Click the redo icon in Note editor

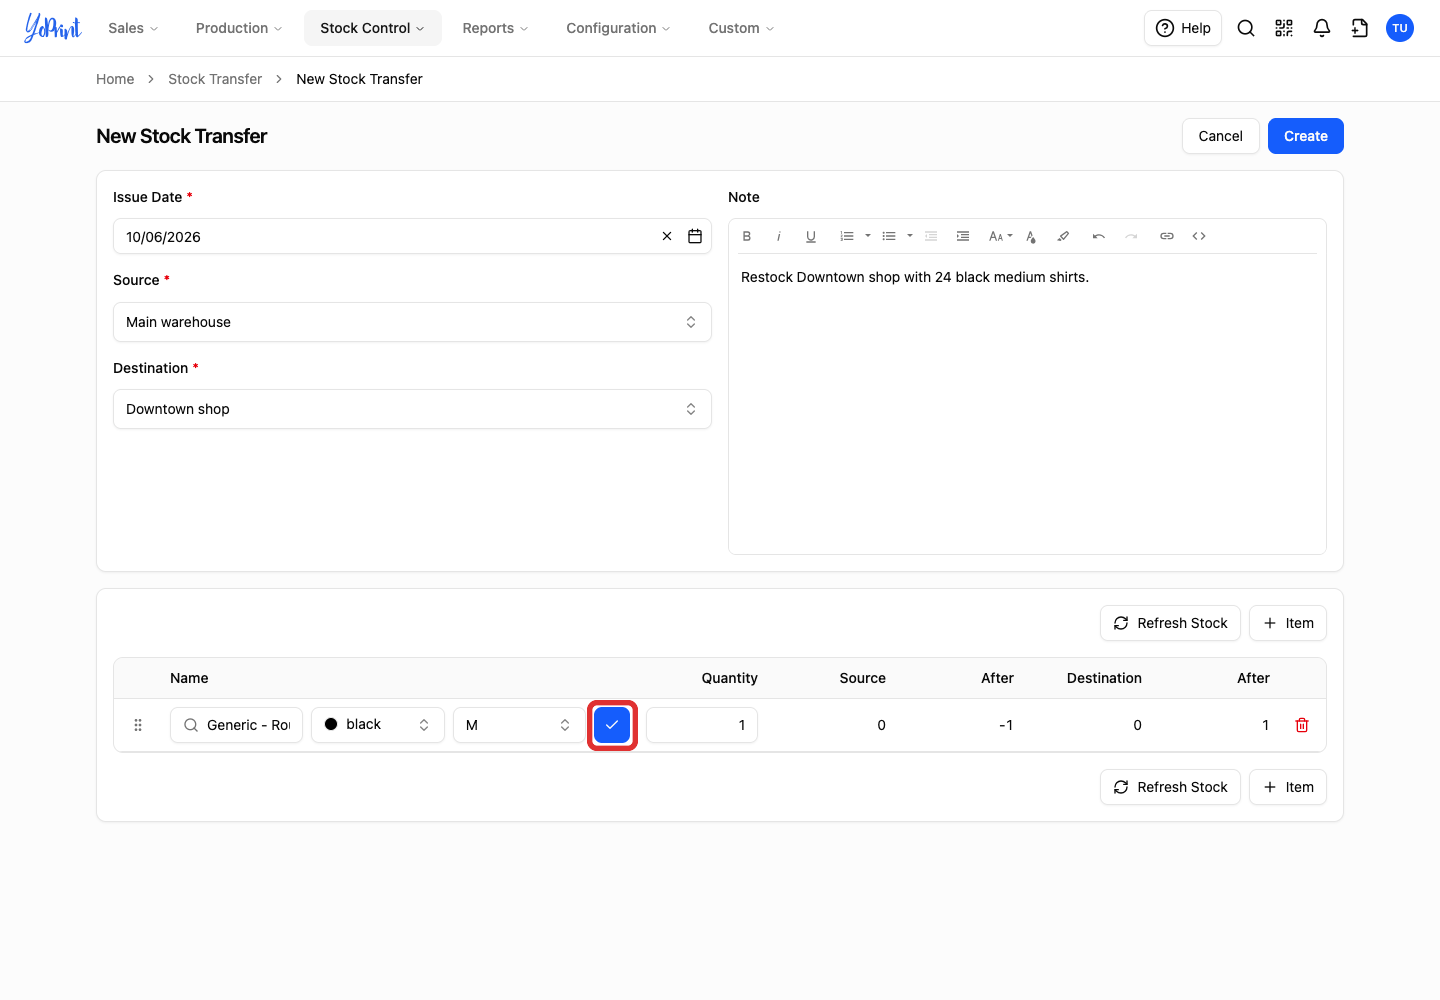pyautogui.click(x=1131, y=236)
